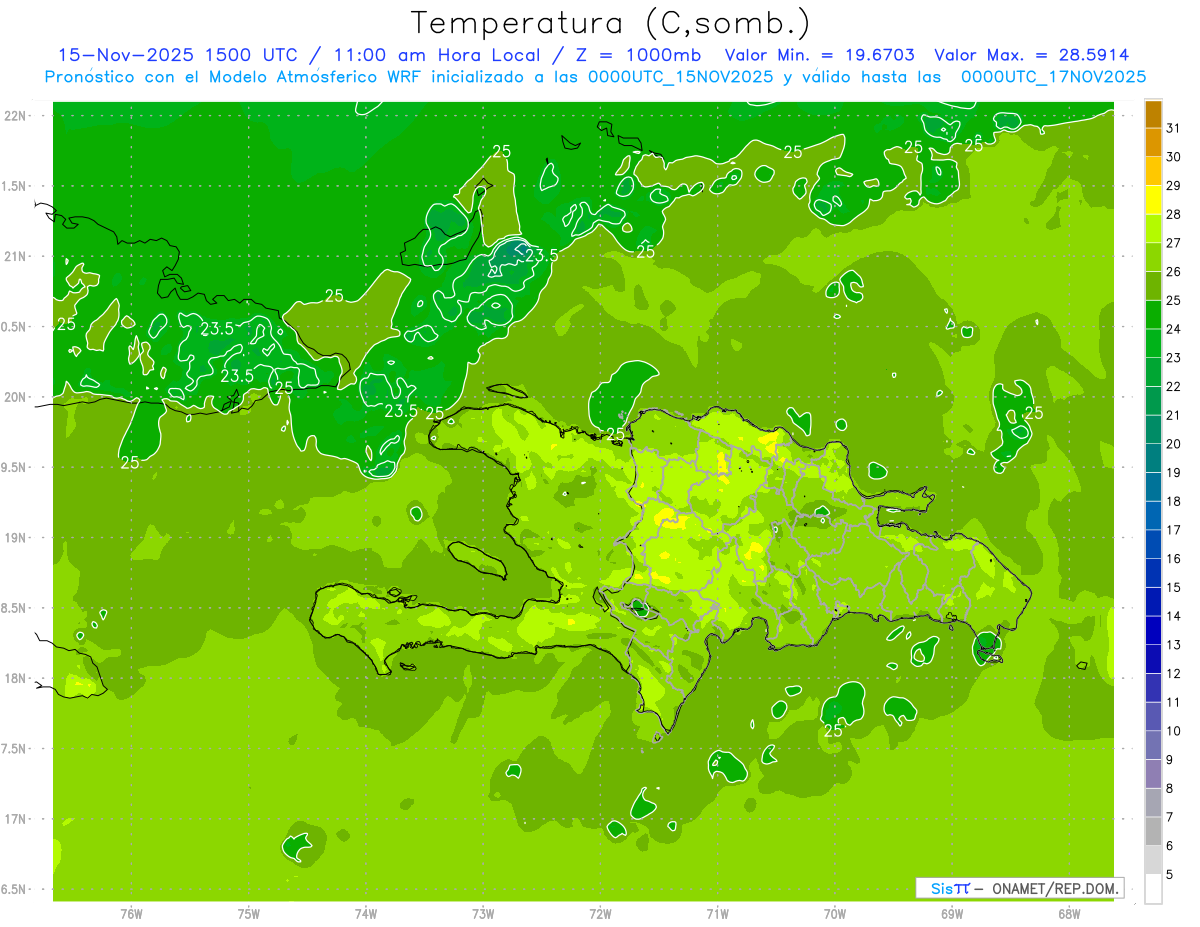Click the '20N' latitude axis label
The image size is (1200, 927).
pyautogui.click(x=15, y=397)
